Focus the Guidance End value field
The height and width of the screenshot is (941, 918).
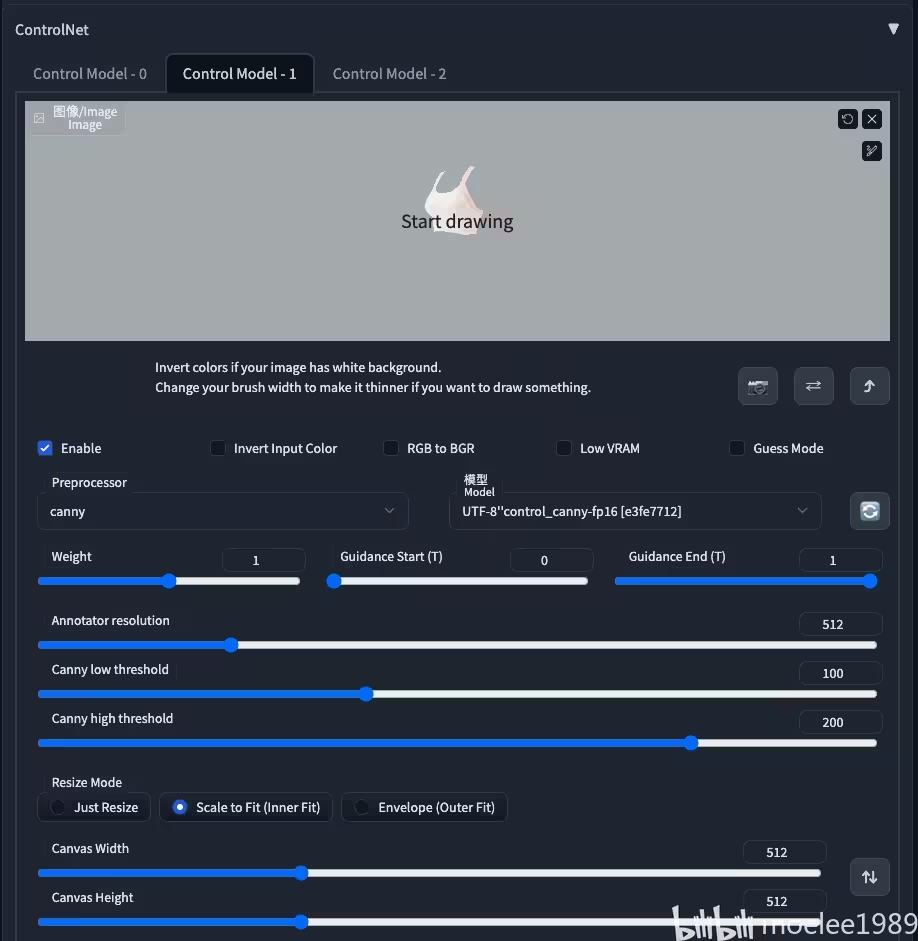tap(841, 560)
